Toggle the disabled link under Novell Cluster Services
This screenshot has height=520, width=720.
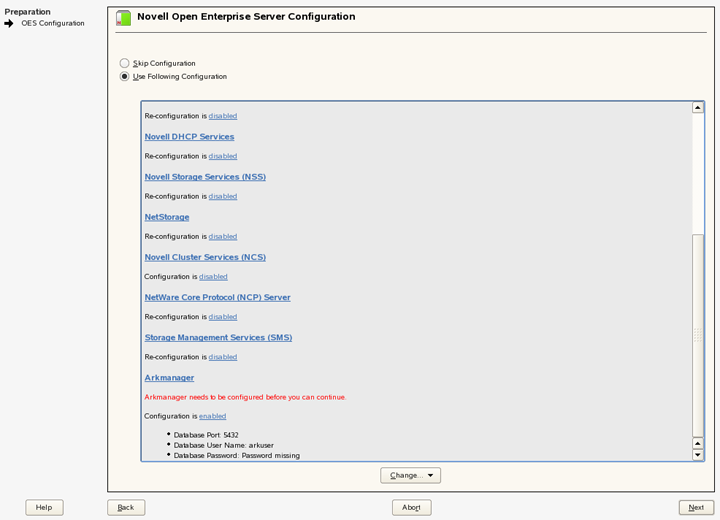[x=213, y=277]
